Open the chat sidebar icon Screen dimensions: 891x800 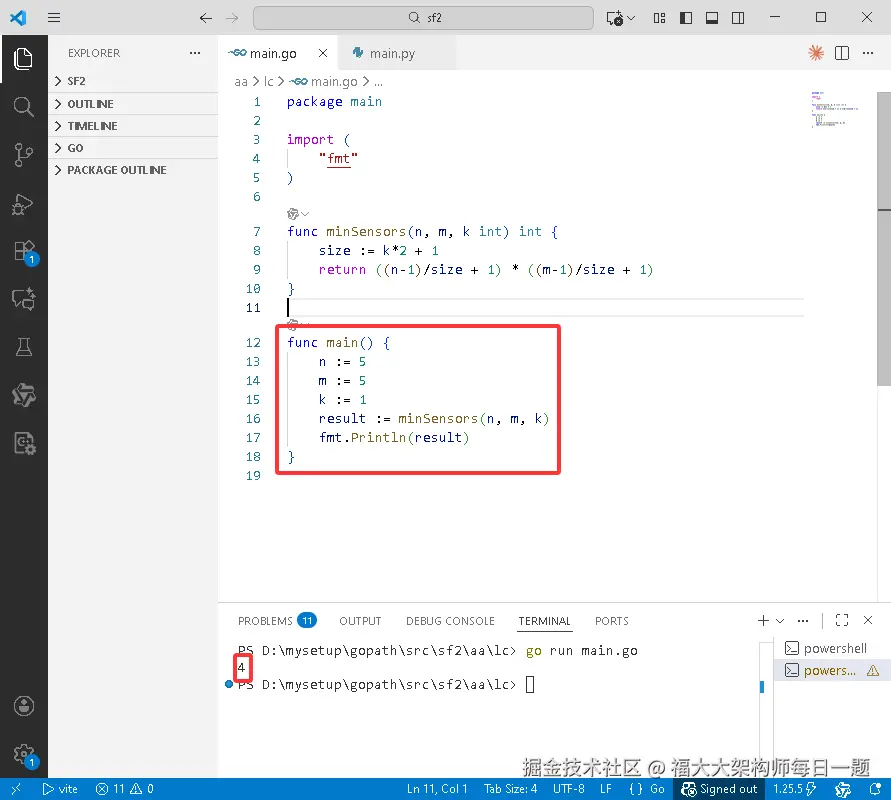click(x=23, y=299)
